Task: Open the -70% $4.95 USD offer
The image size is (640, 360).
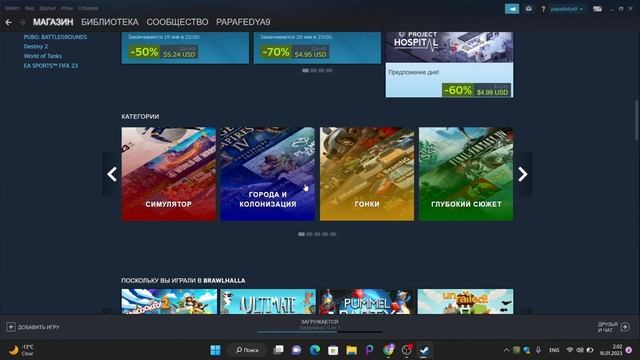Action: coord(317,48)
